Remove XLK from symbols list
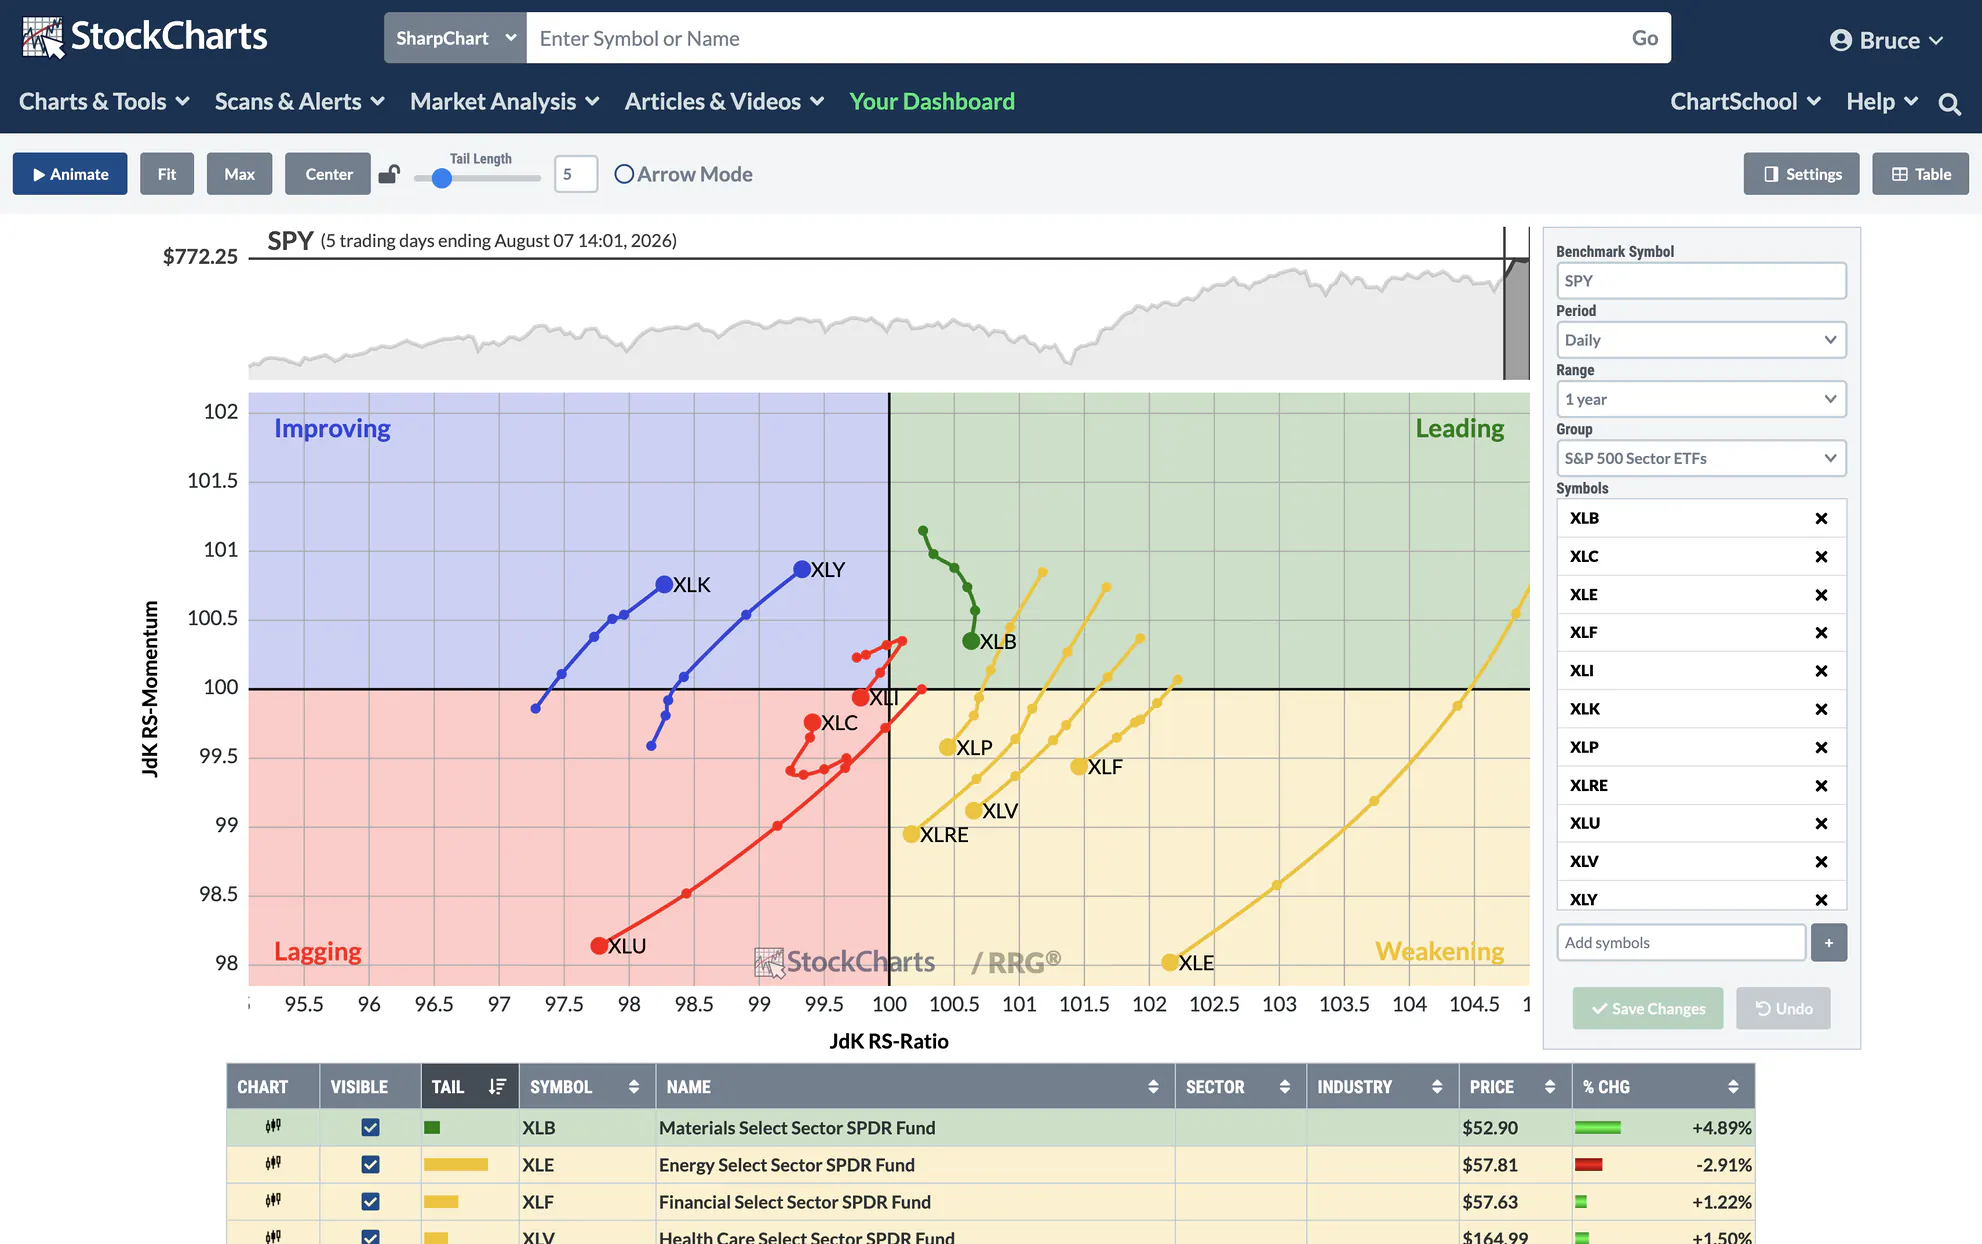The image size is (1982, 1244). [x=1821, y=709]
